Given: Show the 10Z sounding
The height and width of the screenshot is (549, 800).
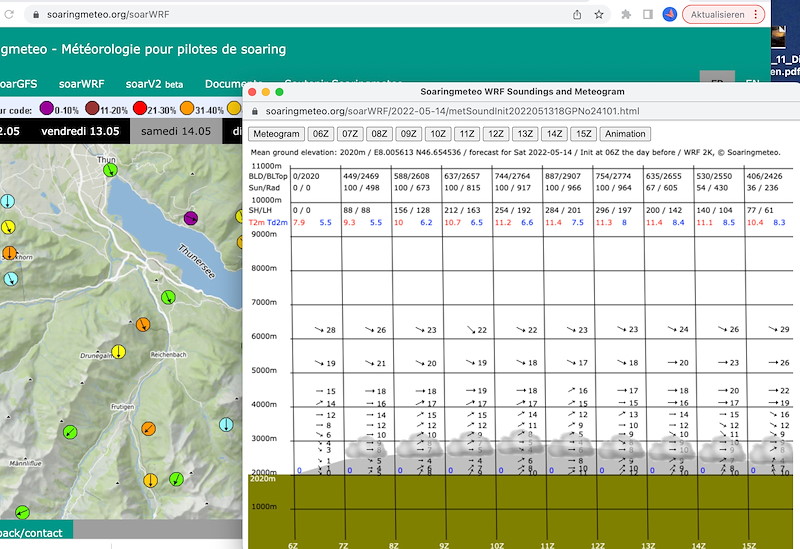Looking at the screenshot, I should tap(438, 134).
